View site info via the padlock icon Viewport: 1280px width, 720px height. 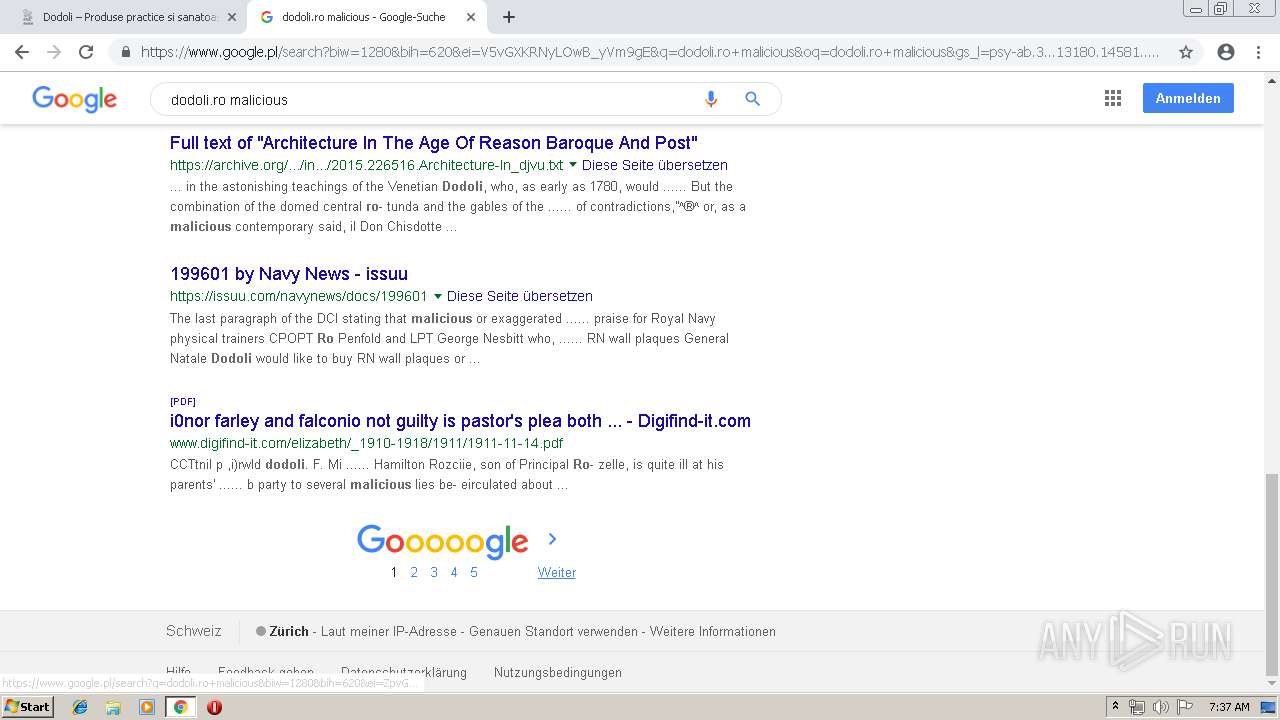click(126, 52)
